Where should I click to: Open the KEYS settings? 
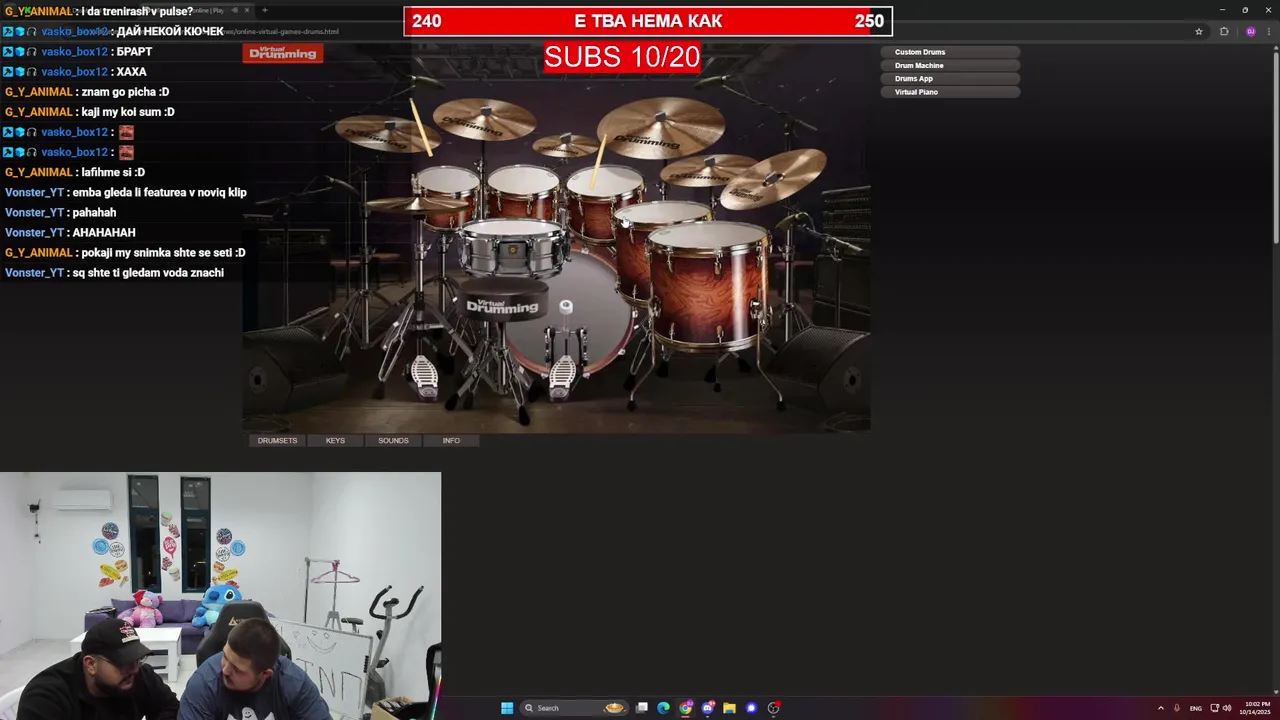click(x=335, y=440)
